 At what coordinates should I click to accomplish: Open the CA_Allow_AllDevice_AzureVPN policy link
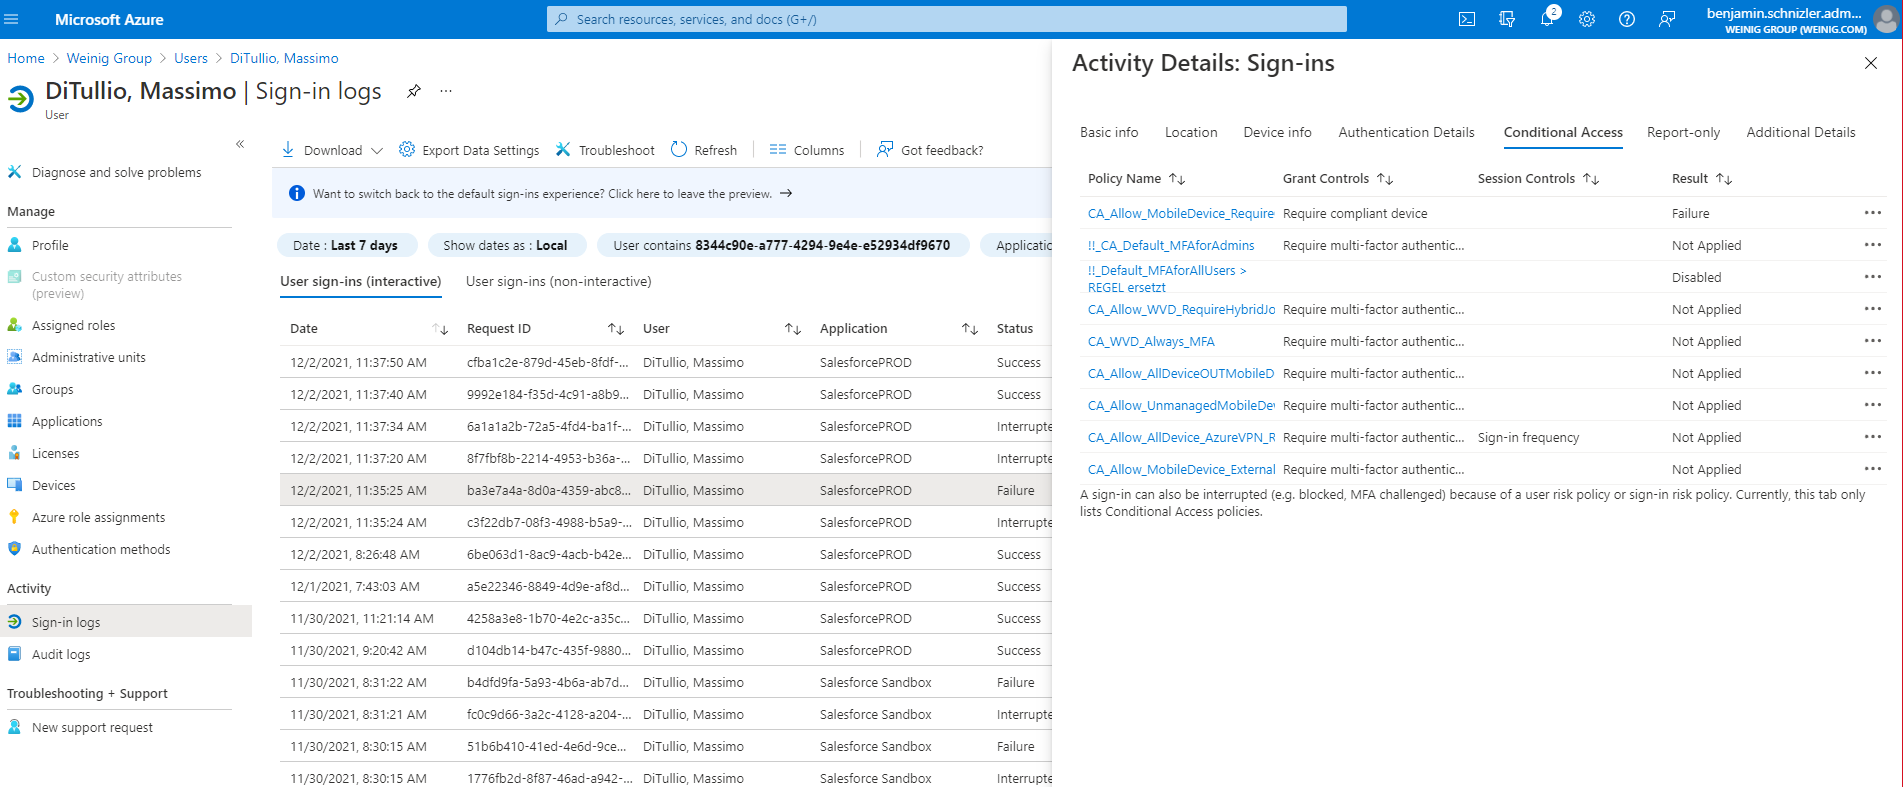1181,437
